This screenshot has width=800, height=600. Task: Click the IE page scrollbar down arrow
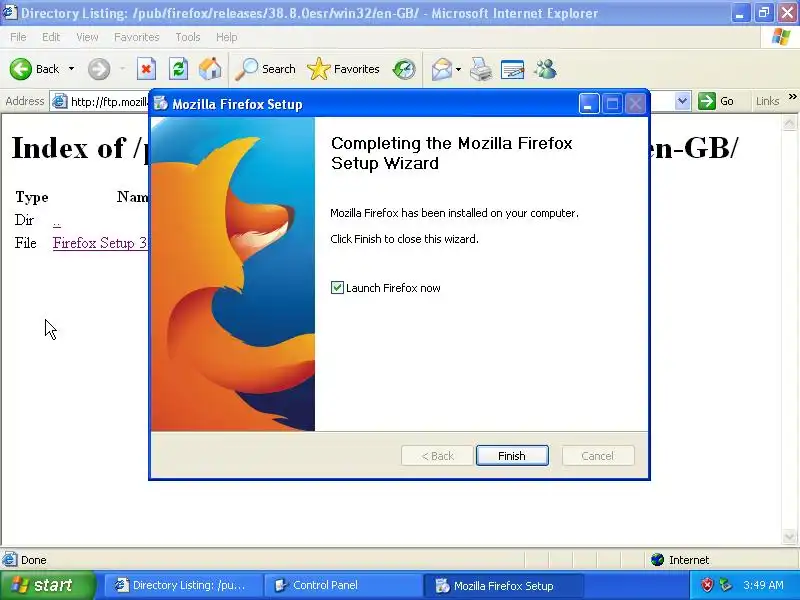click(x=789, y=536)
